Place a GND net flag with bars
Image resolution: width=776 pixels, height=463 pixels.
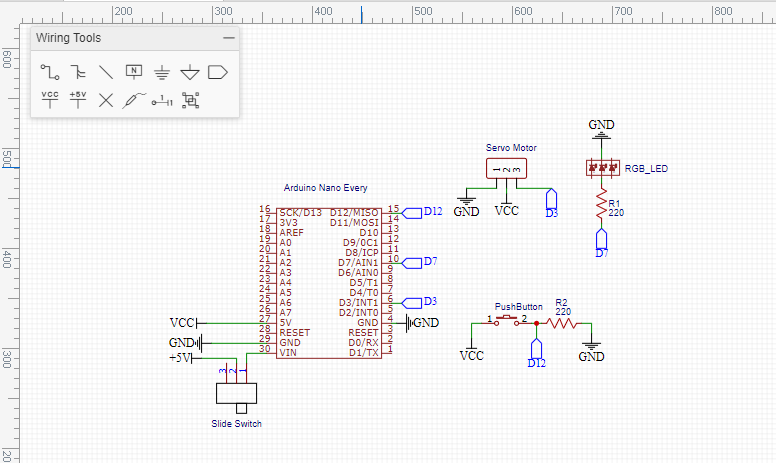click(162, 73)
